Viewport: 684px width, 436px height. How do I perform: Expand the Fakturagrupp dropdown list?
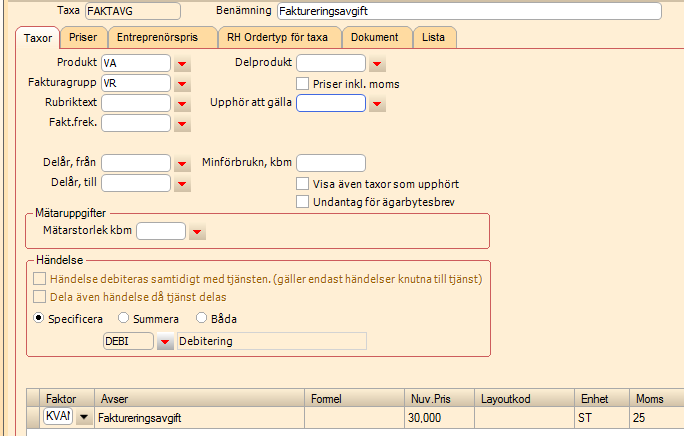point(182,84)
